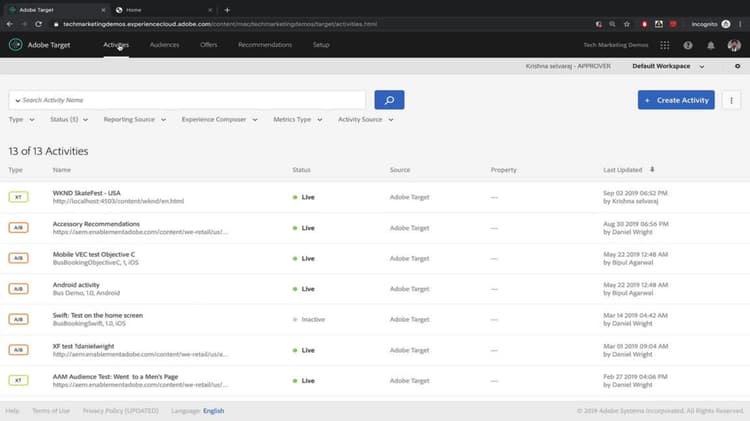Open the XF test activity name

[83, 346]
